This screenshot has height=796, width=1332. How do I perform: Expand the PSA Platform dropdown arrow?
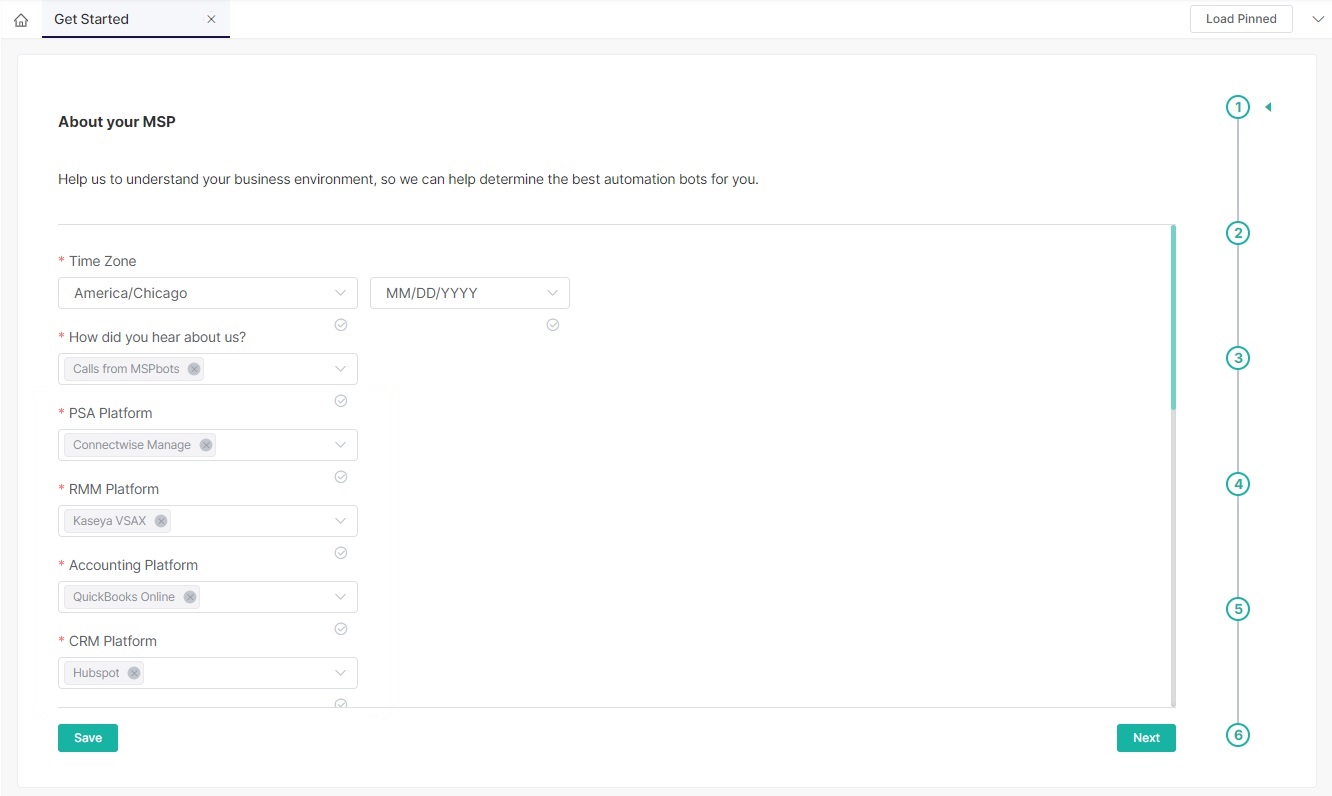pos(340,445)
